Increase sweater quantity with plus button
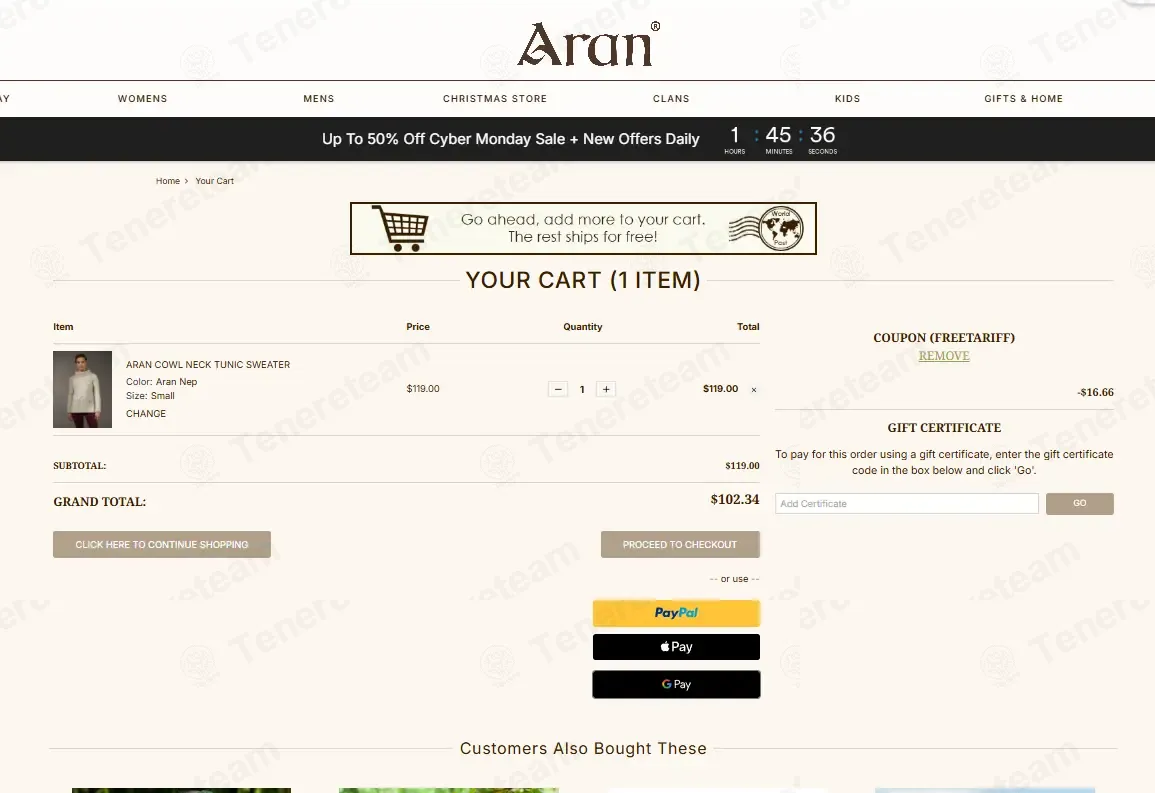The height and width of the screenshot is (793, 1155). click(606, 390)
